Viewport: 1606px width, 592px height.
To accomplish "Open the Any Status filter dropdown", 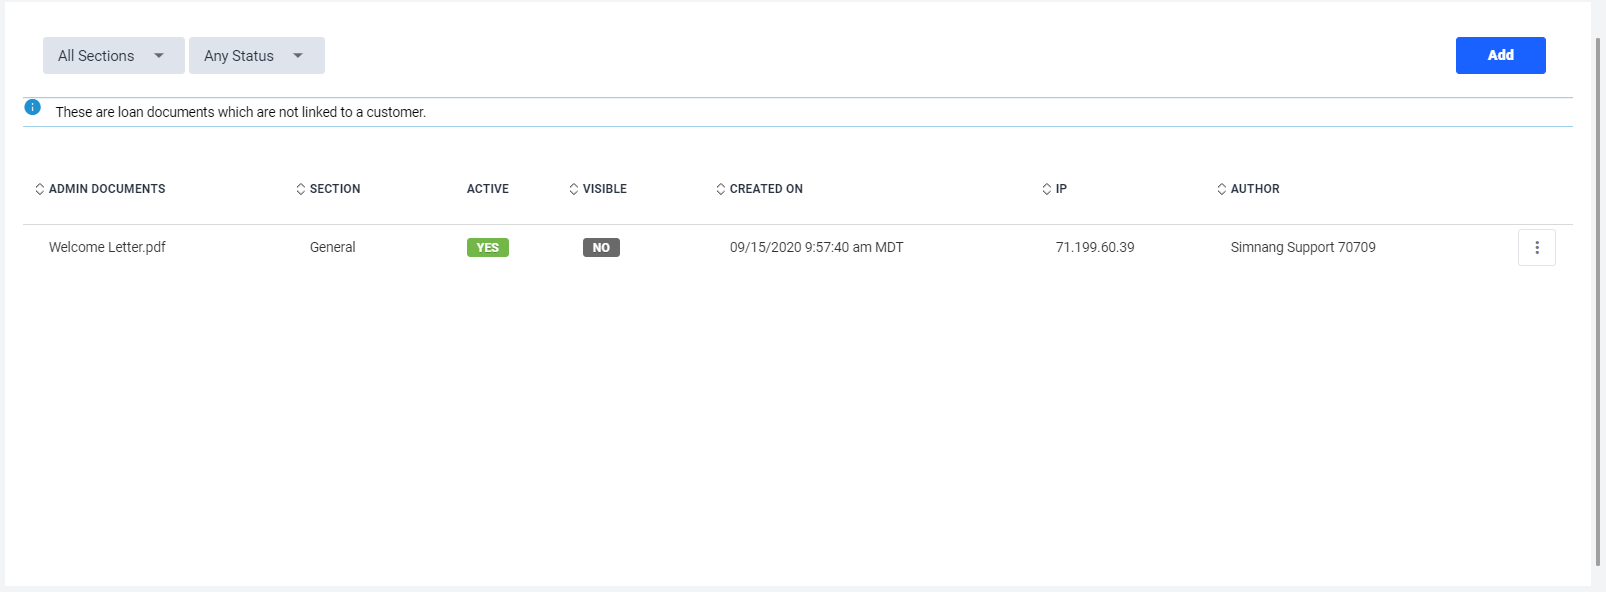I will [x=256, y=55].
